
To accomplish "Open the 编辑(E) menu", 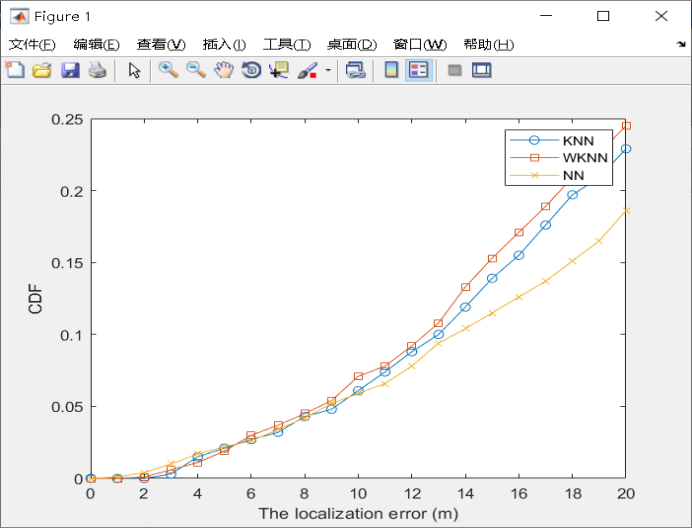I will click(96, 44).
